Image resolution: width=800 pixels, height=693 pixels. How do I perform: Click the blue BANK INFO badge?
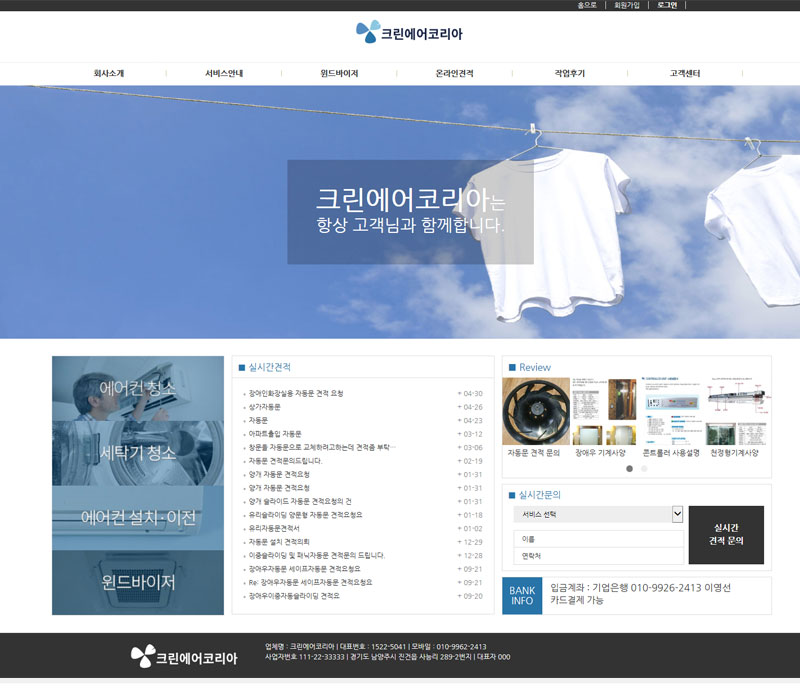coord(522,595)
